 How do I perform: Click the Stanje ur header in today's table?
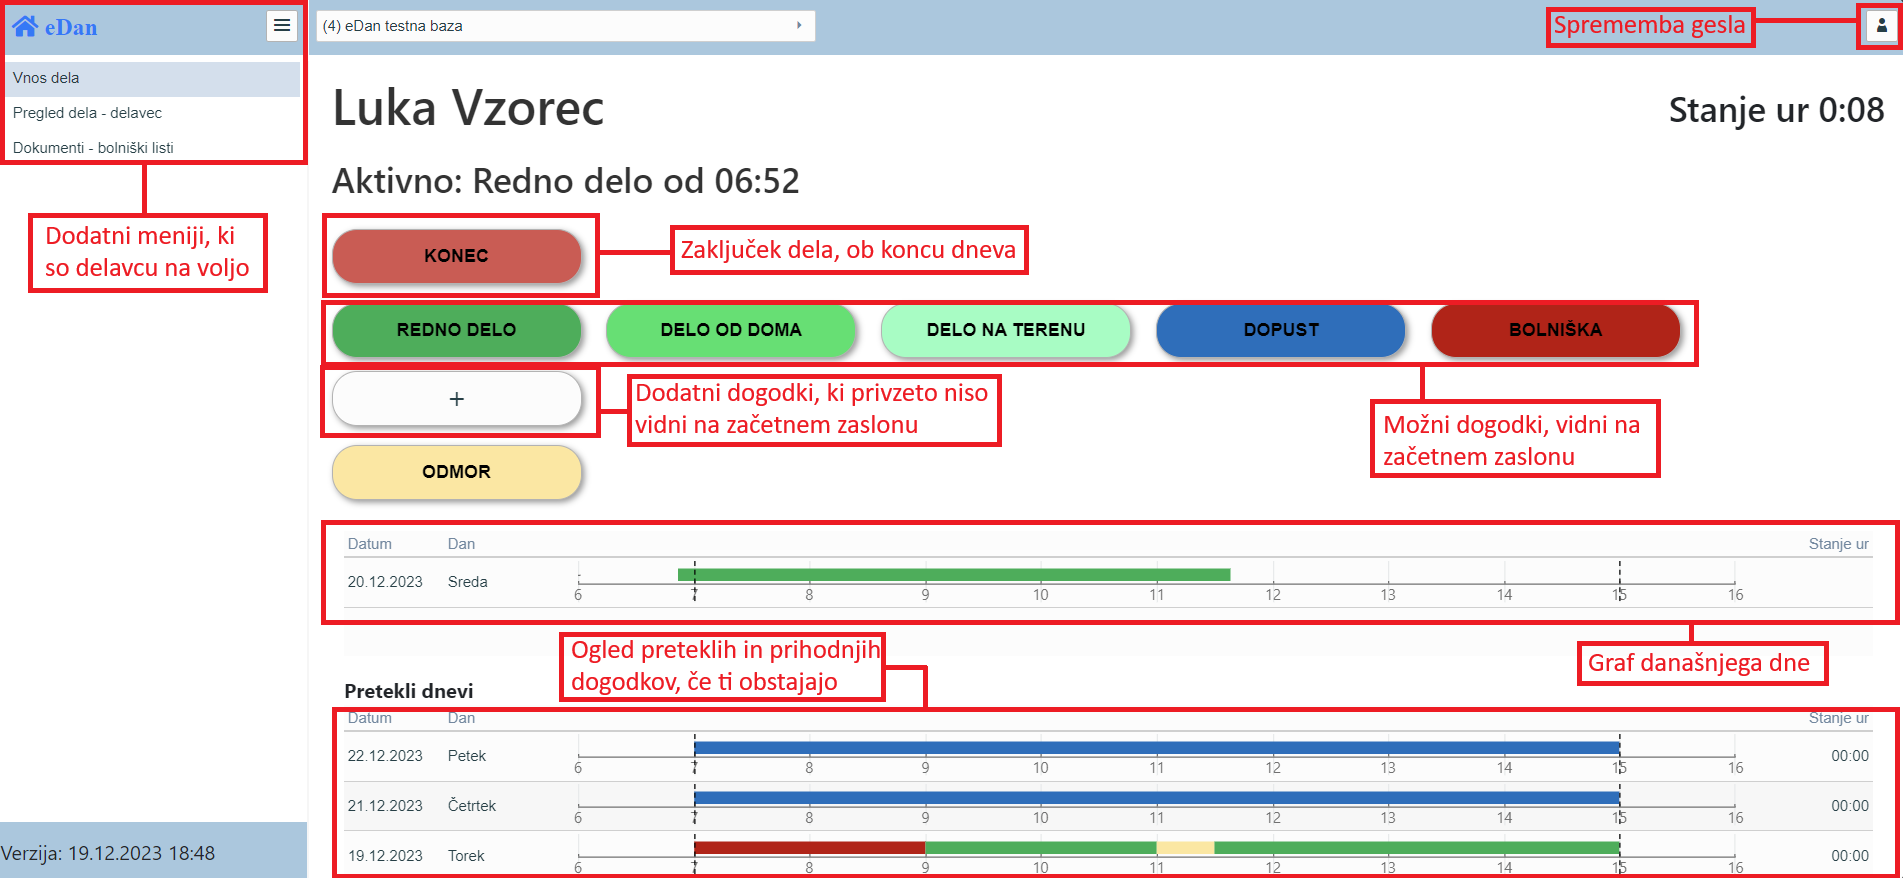(1838, 544)
